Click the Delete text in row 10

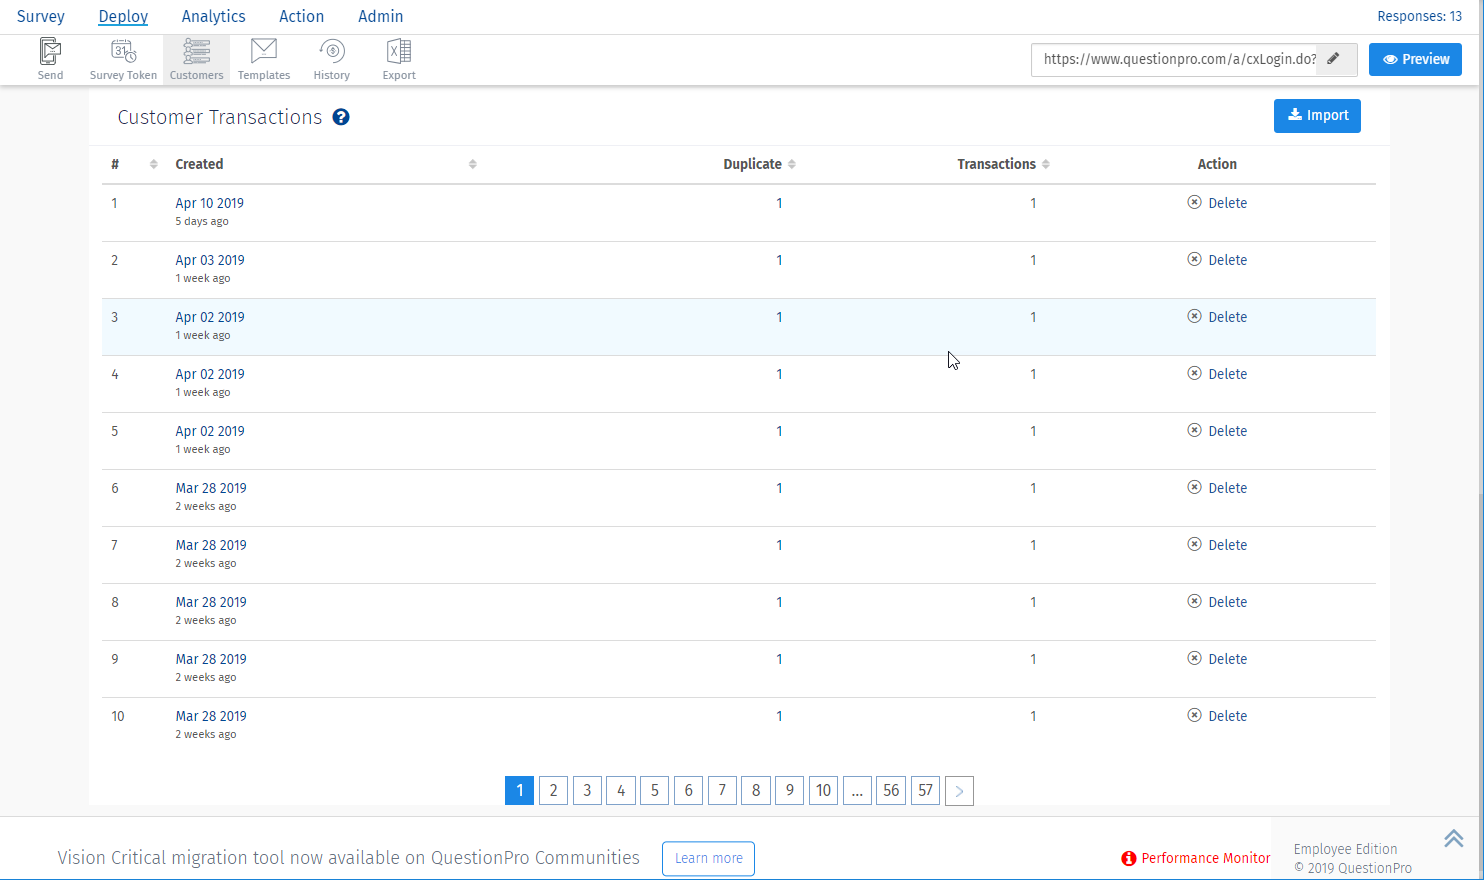(x=1227, y=716)
